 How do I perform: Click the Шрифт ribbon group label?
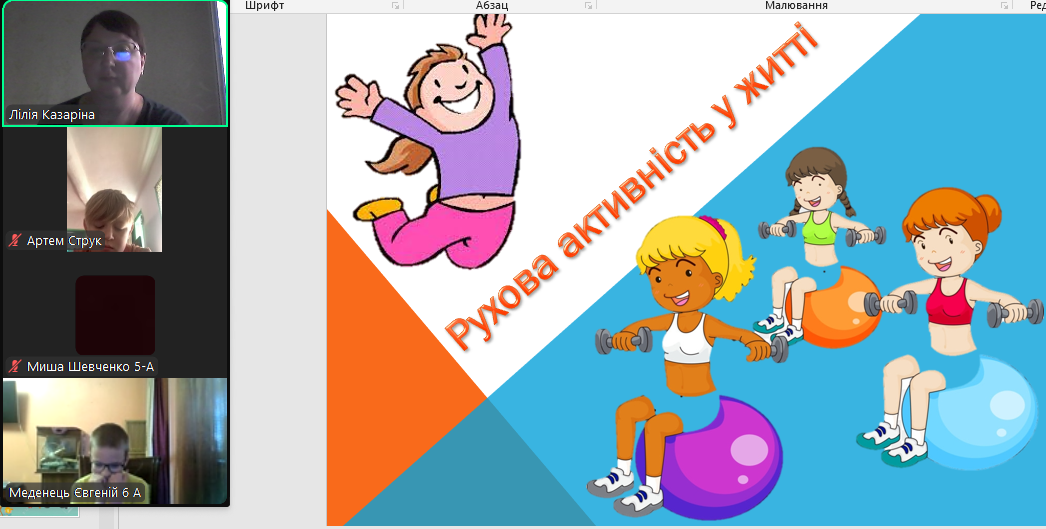pyautogui.click(x=265, y=5)
